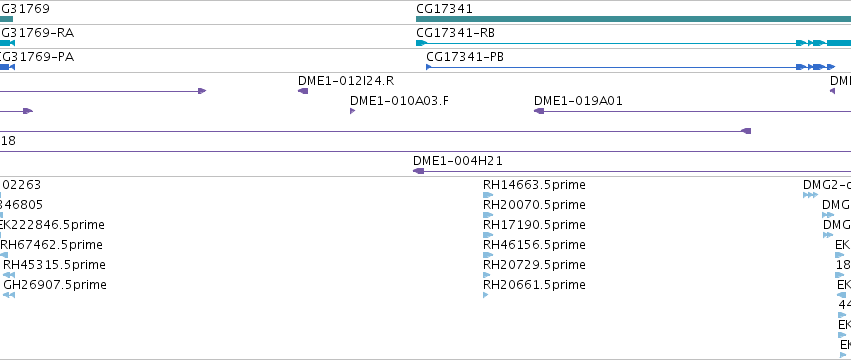Click the RH46156.5prime EST arrow
The image size is (851, 360).
click(x=488, y=255)
